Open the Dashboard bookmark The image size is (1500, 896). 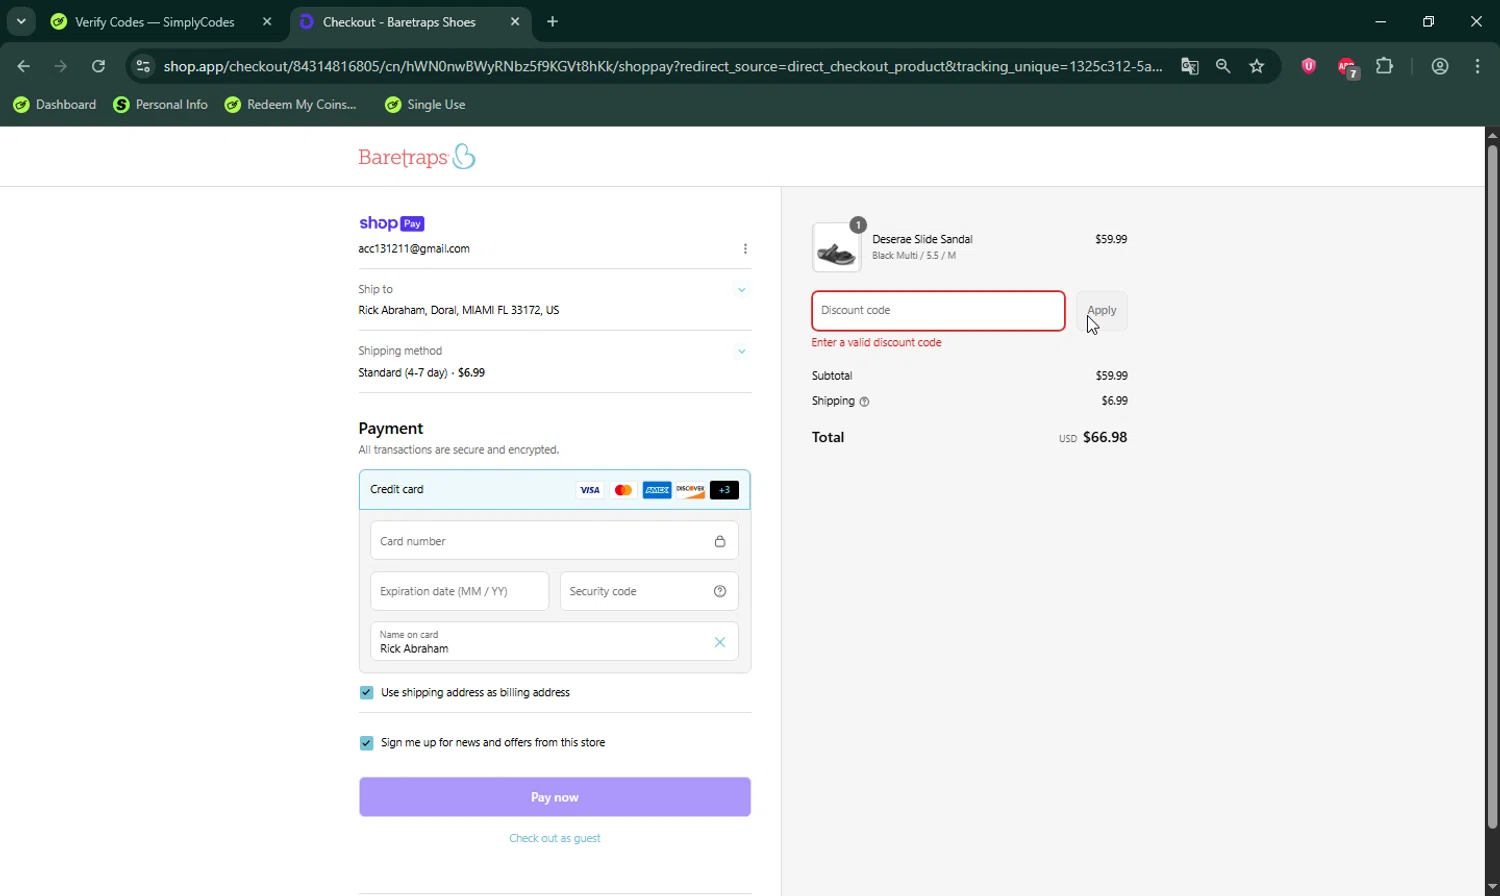pos(55,104)
